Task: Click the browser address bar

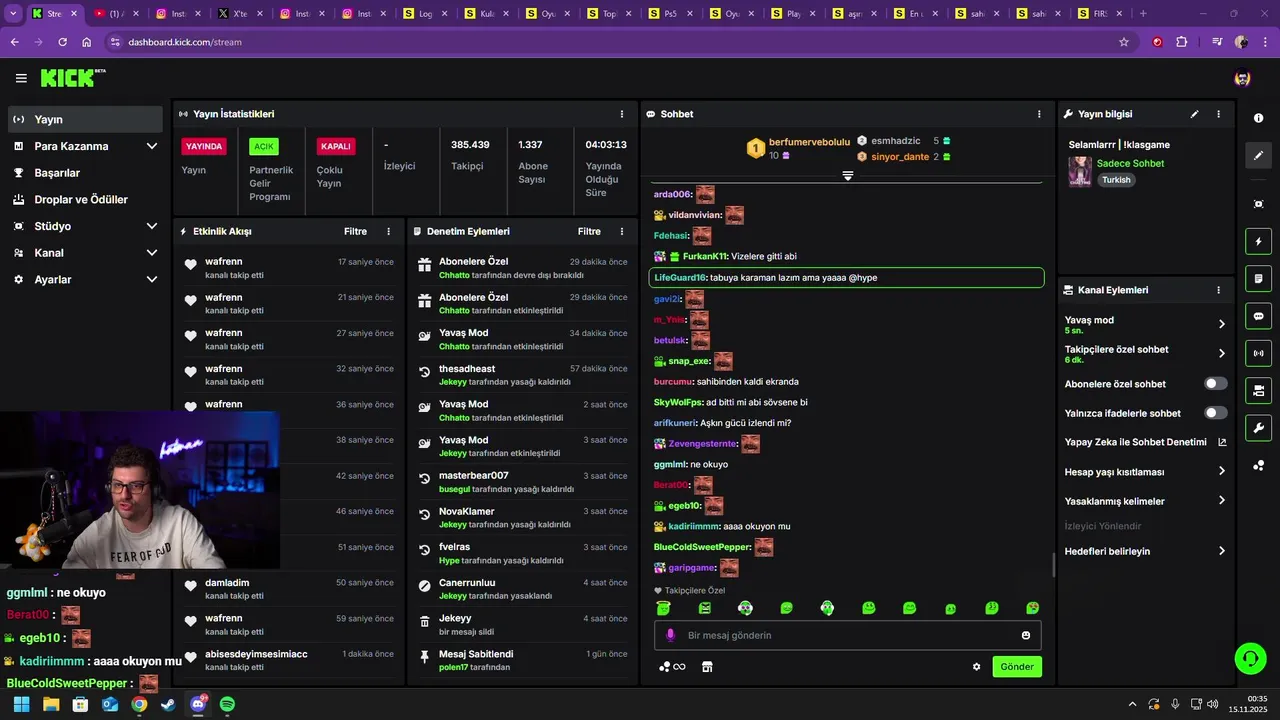Action: click(x=620, y=42)
